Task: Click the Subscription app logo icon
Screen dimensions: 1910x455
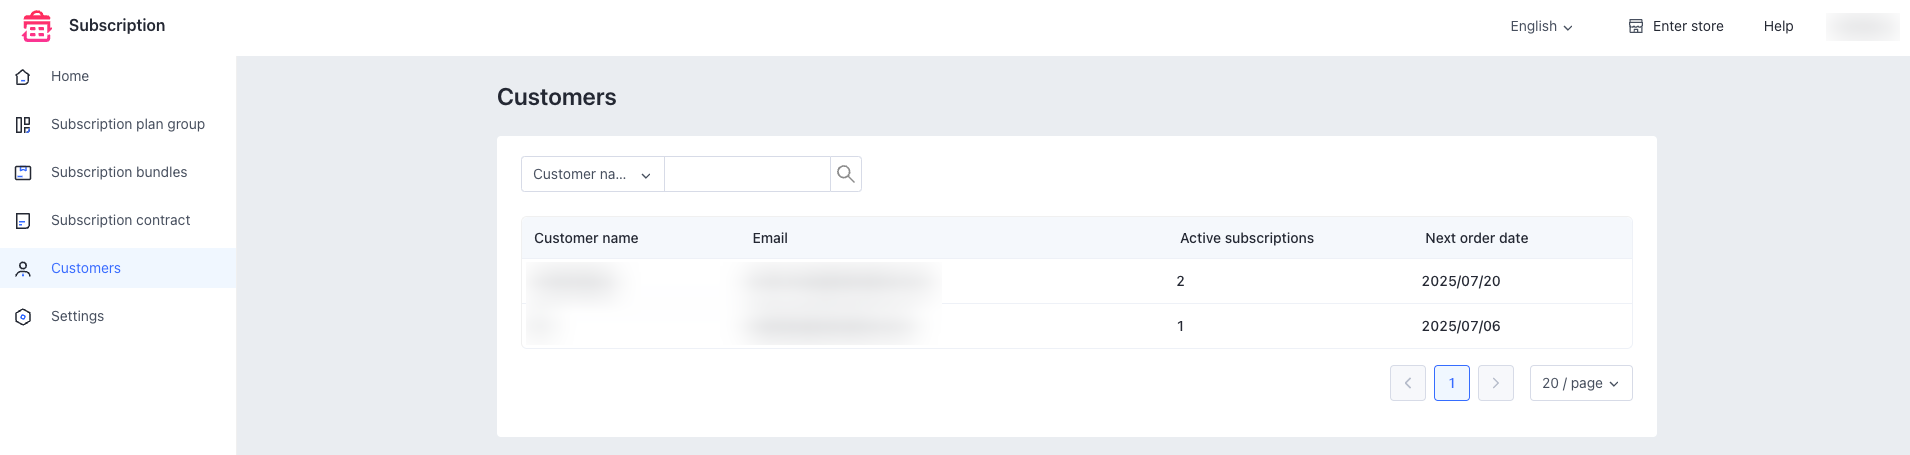Action: click(x=37, y=26)
